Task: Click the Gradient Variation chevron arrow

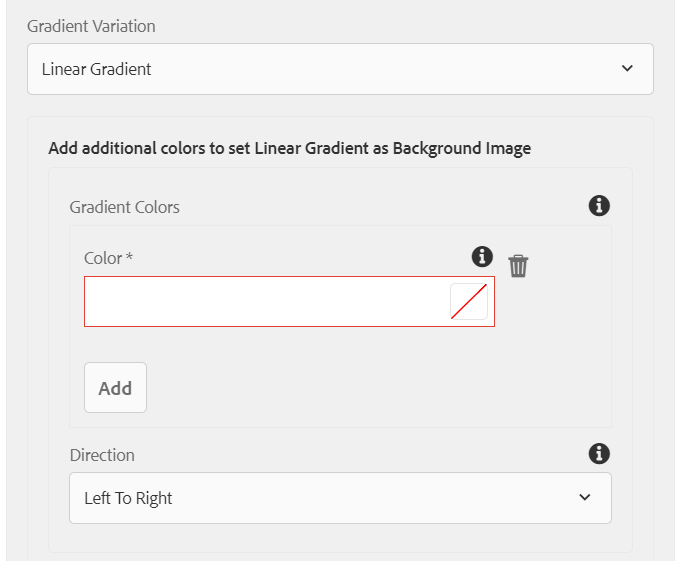Action: click(x=627, y=68)
